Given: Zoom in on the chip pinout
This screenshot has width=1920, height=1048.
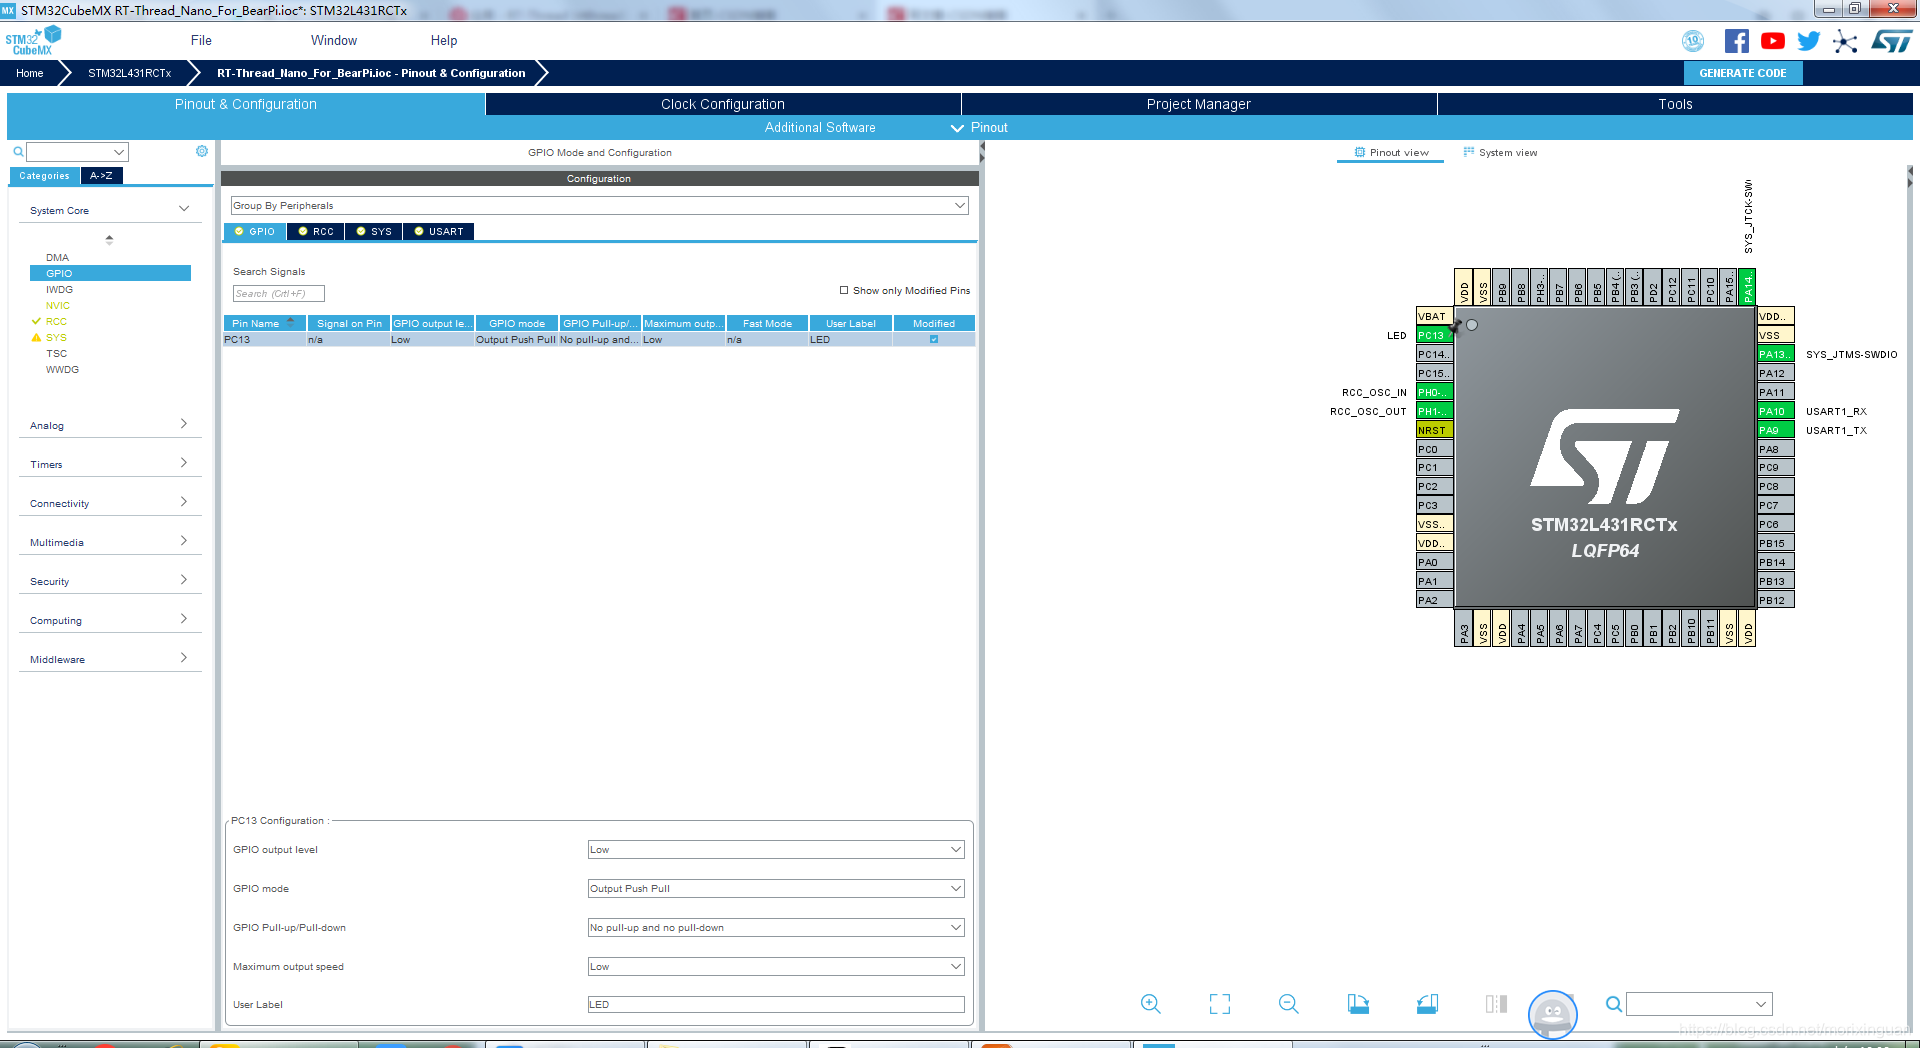Looking at the screenshot, I should click(x=1151, y=1004).
